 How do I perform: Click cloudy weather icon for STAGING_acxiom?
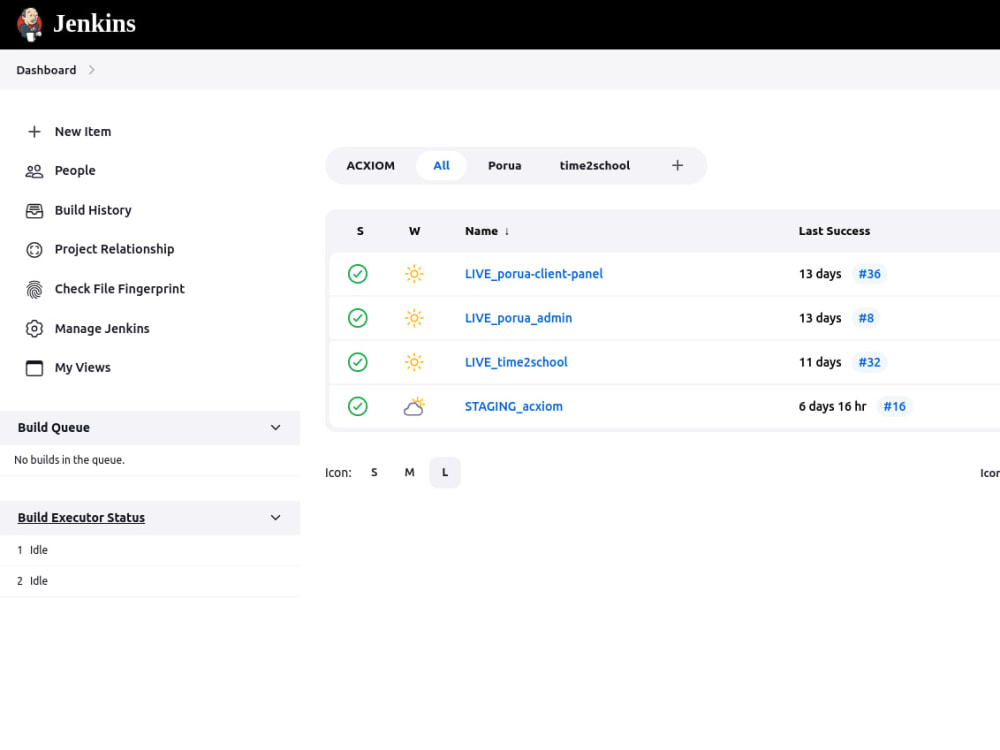click(415, 406)
